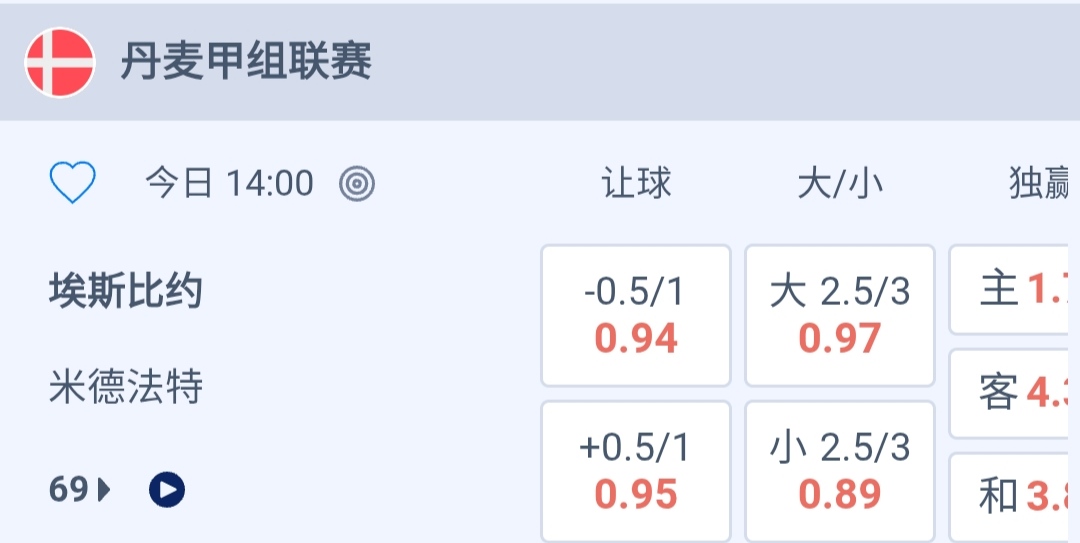Open team 埃斯比约 details

126,291
